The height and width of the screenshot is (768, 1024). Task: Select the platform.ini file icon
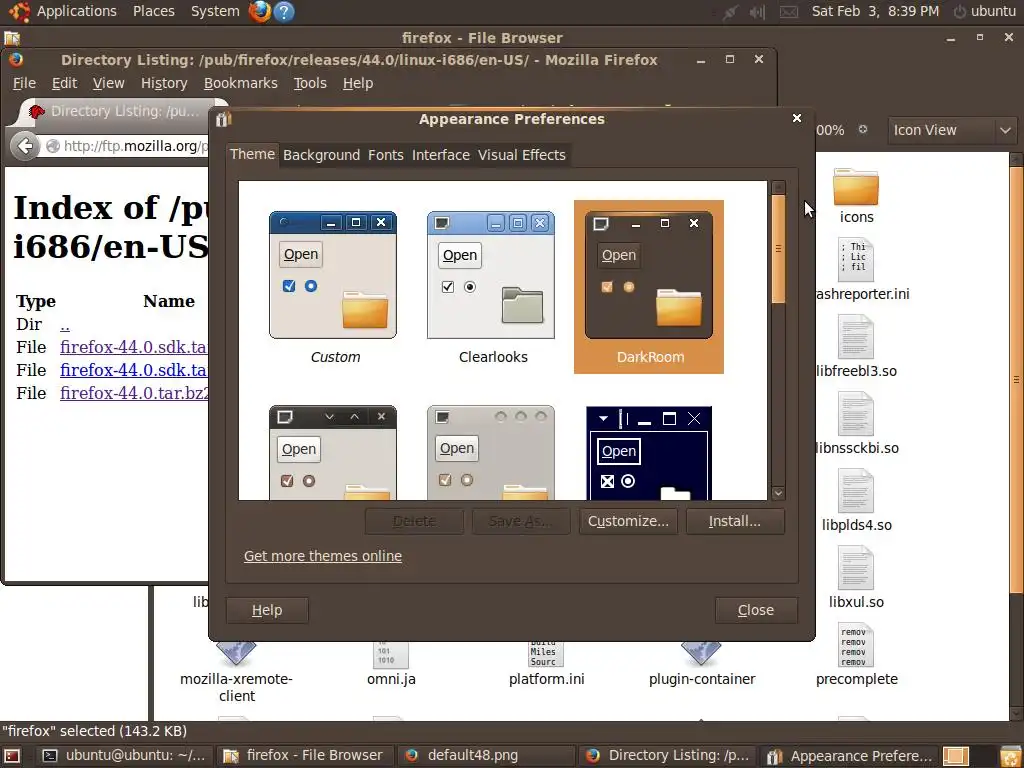pos(546,663)
